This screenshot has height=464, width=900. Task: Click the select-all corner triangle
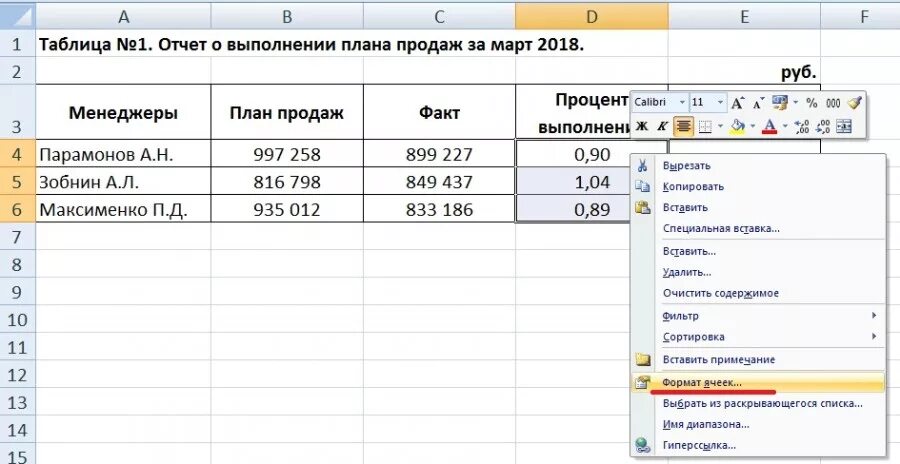[17, 17]
